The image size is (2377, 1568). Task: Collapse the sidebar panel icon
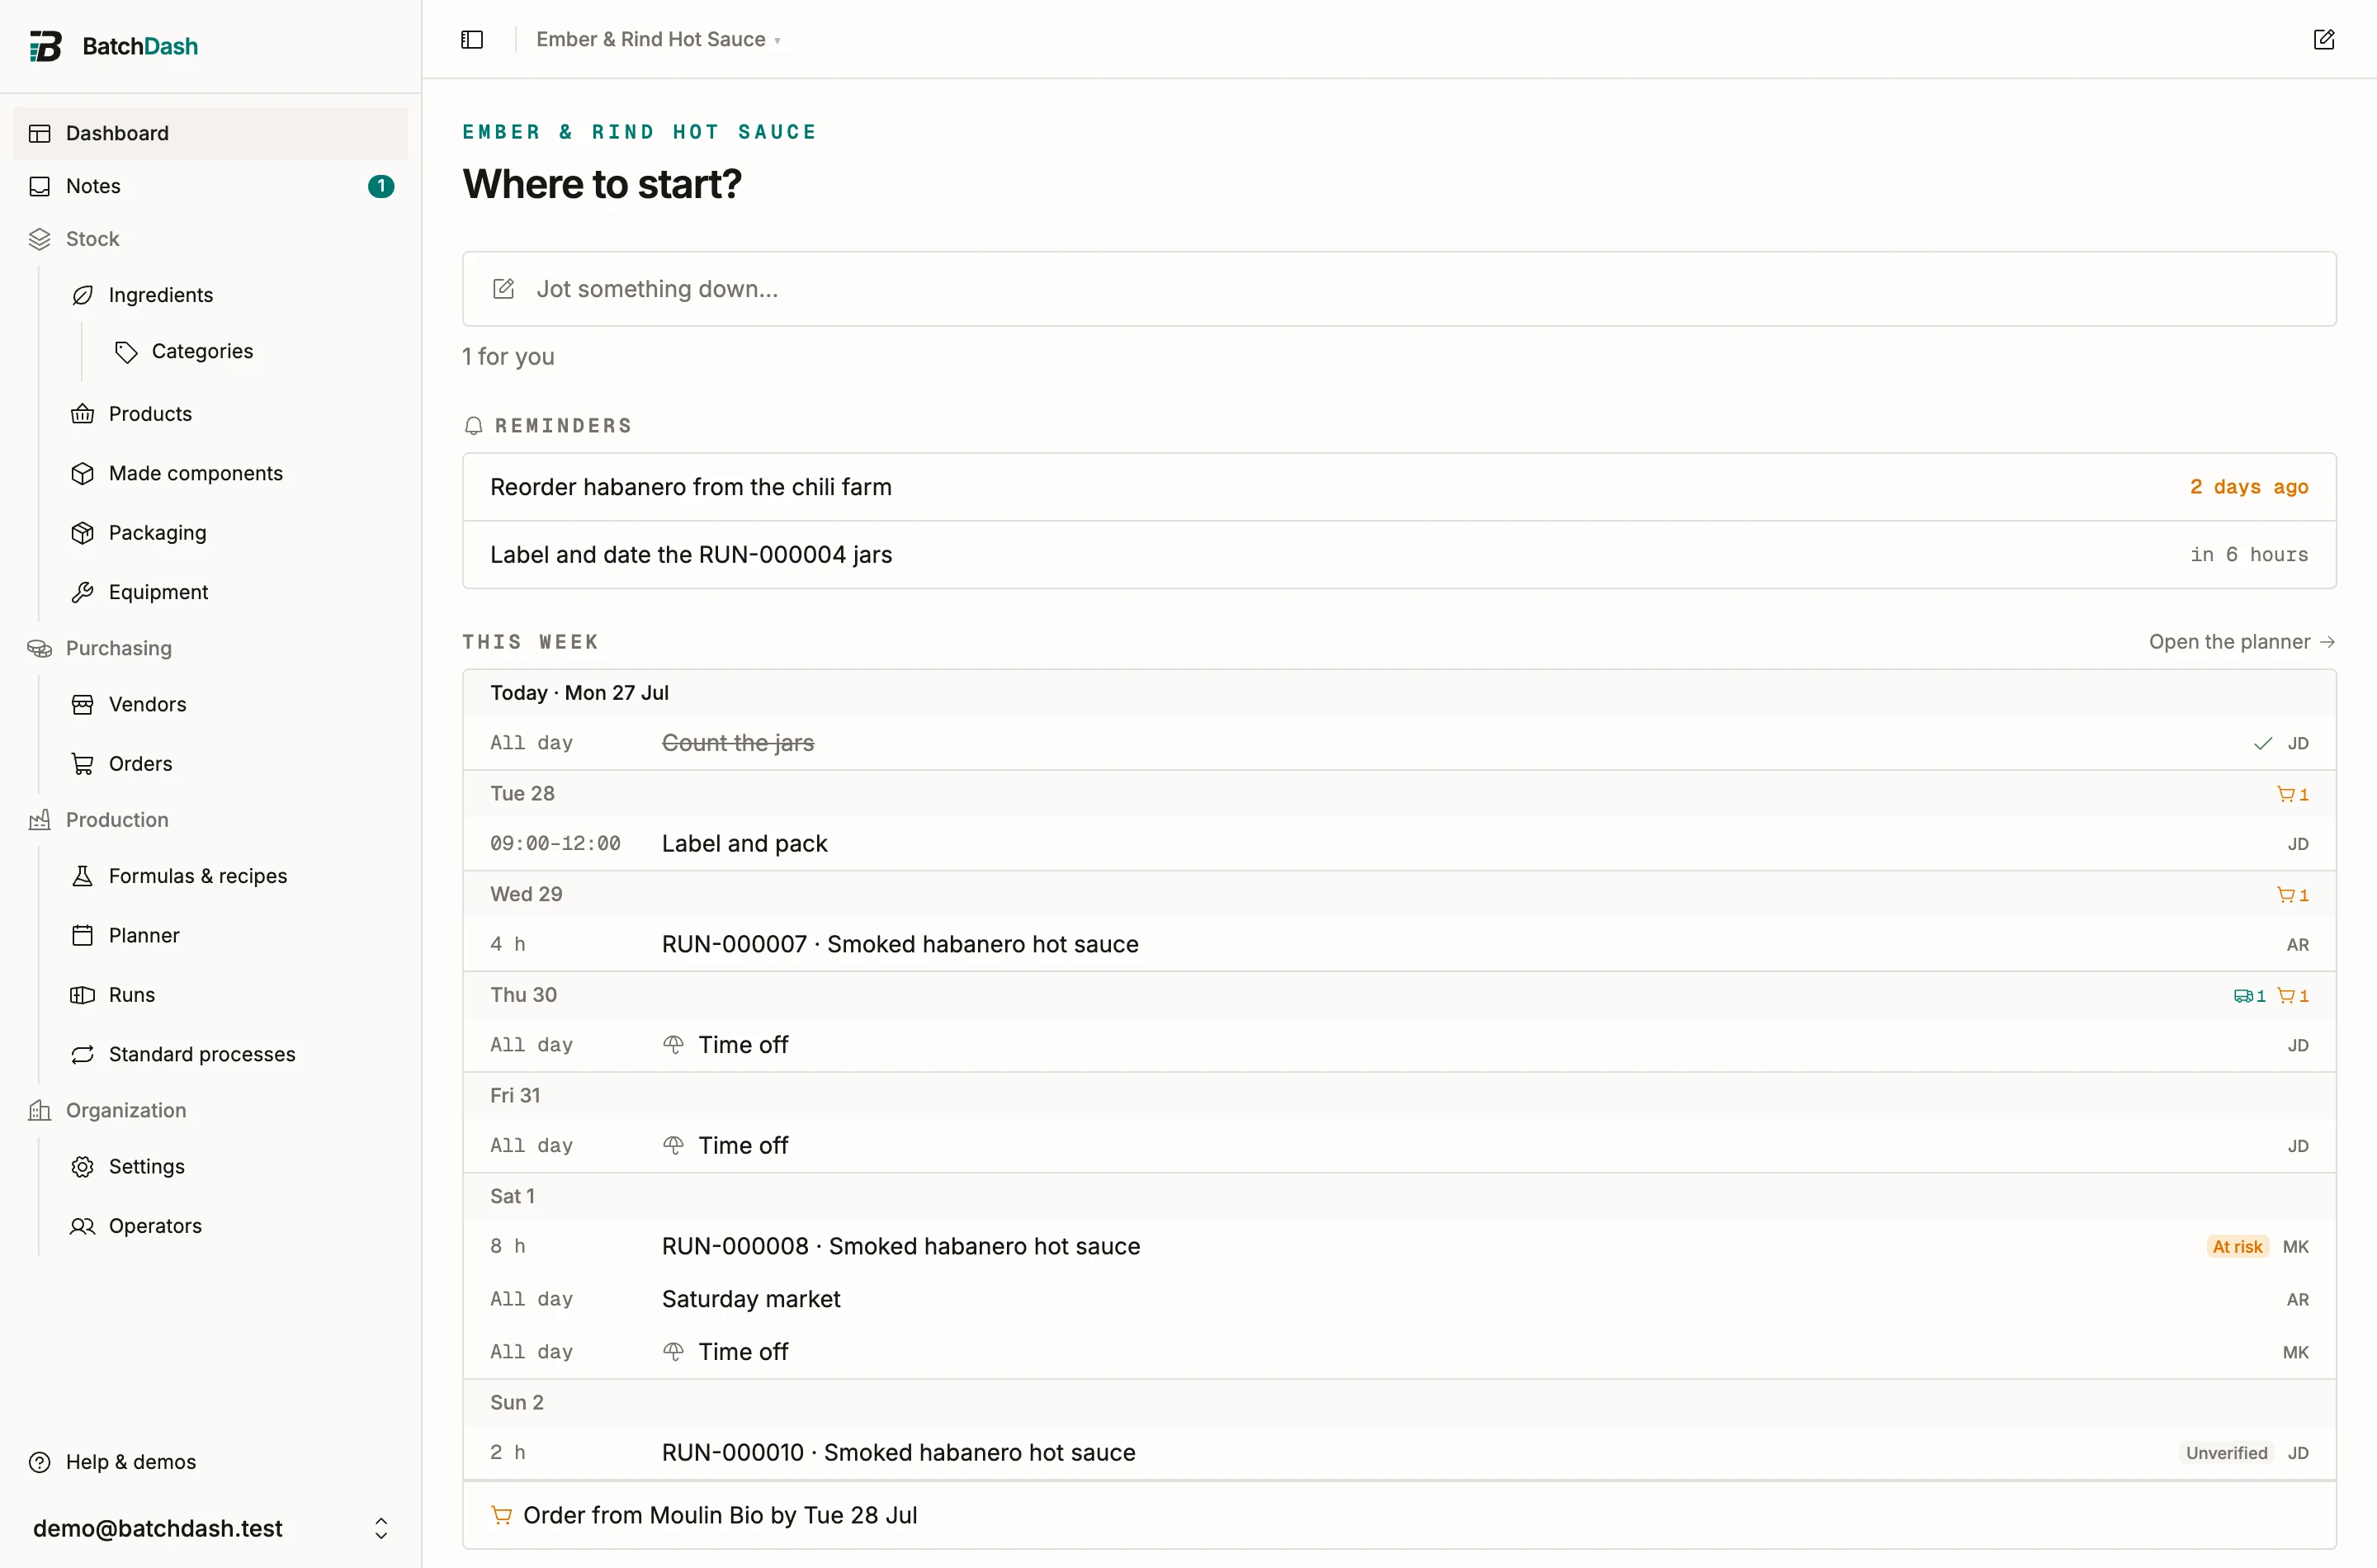pyautogui.click(x=472, y=39)
